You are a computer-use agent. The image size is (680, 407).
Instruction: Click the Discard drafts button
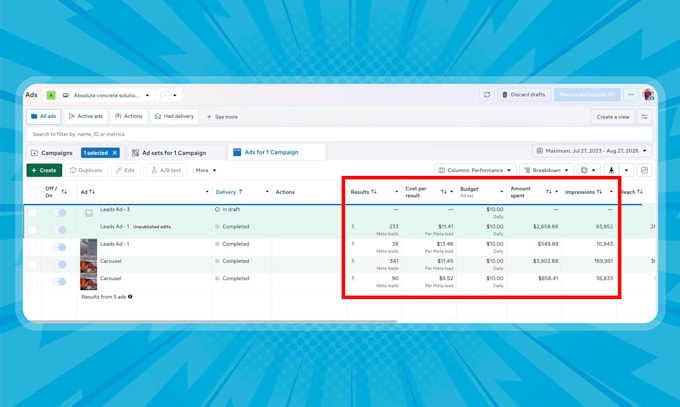click(524, 95)
